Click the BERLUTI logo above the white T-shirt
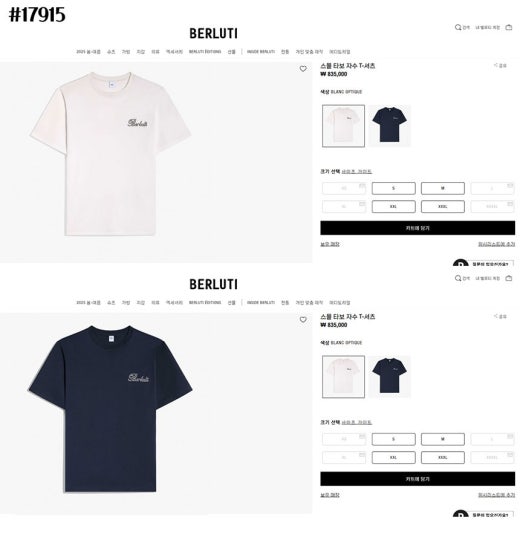The image size is (520, 555). point(213,34)
